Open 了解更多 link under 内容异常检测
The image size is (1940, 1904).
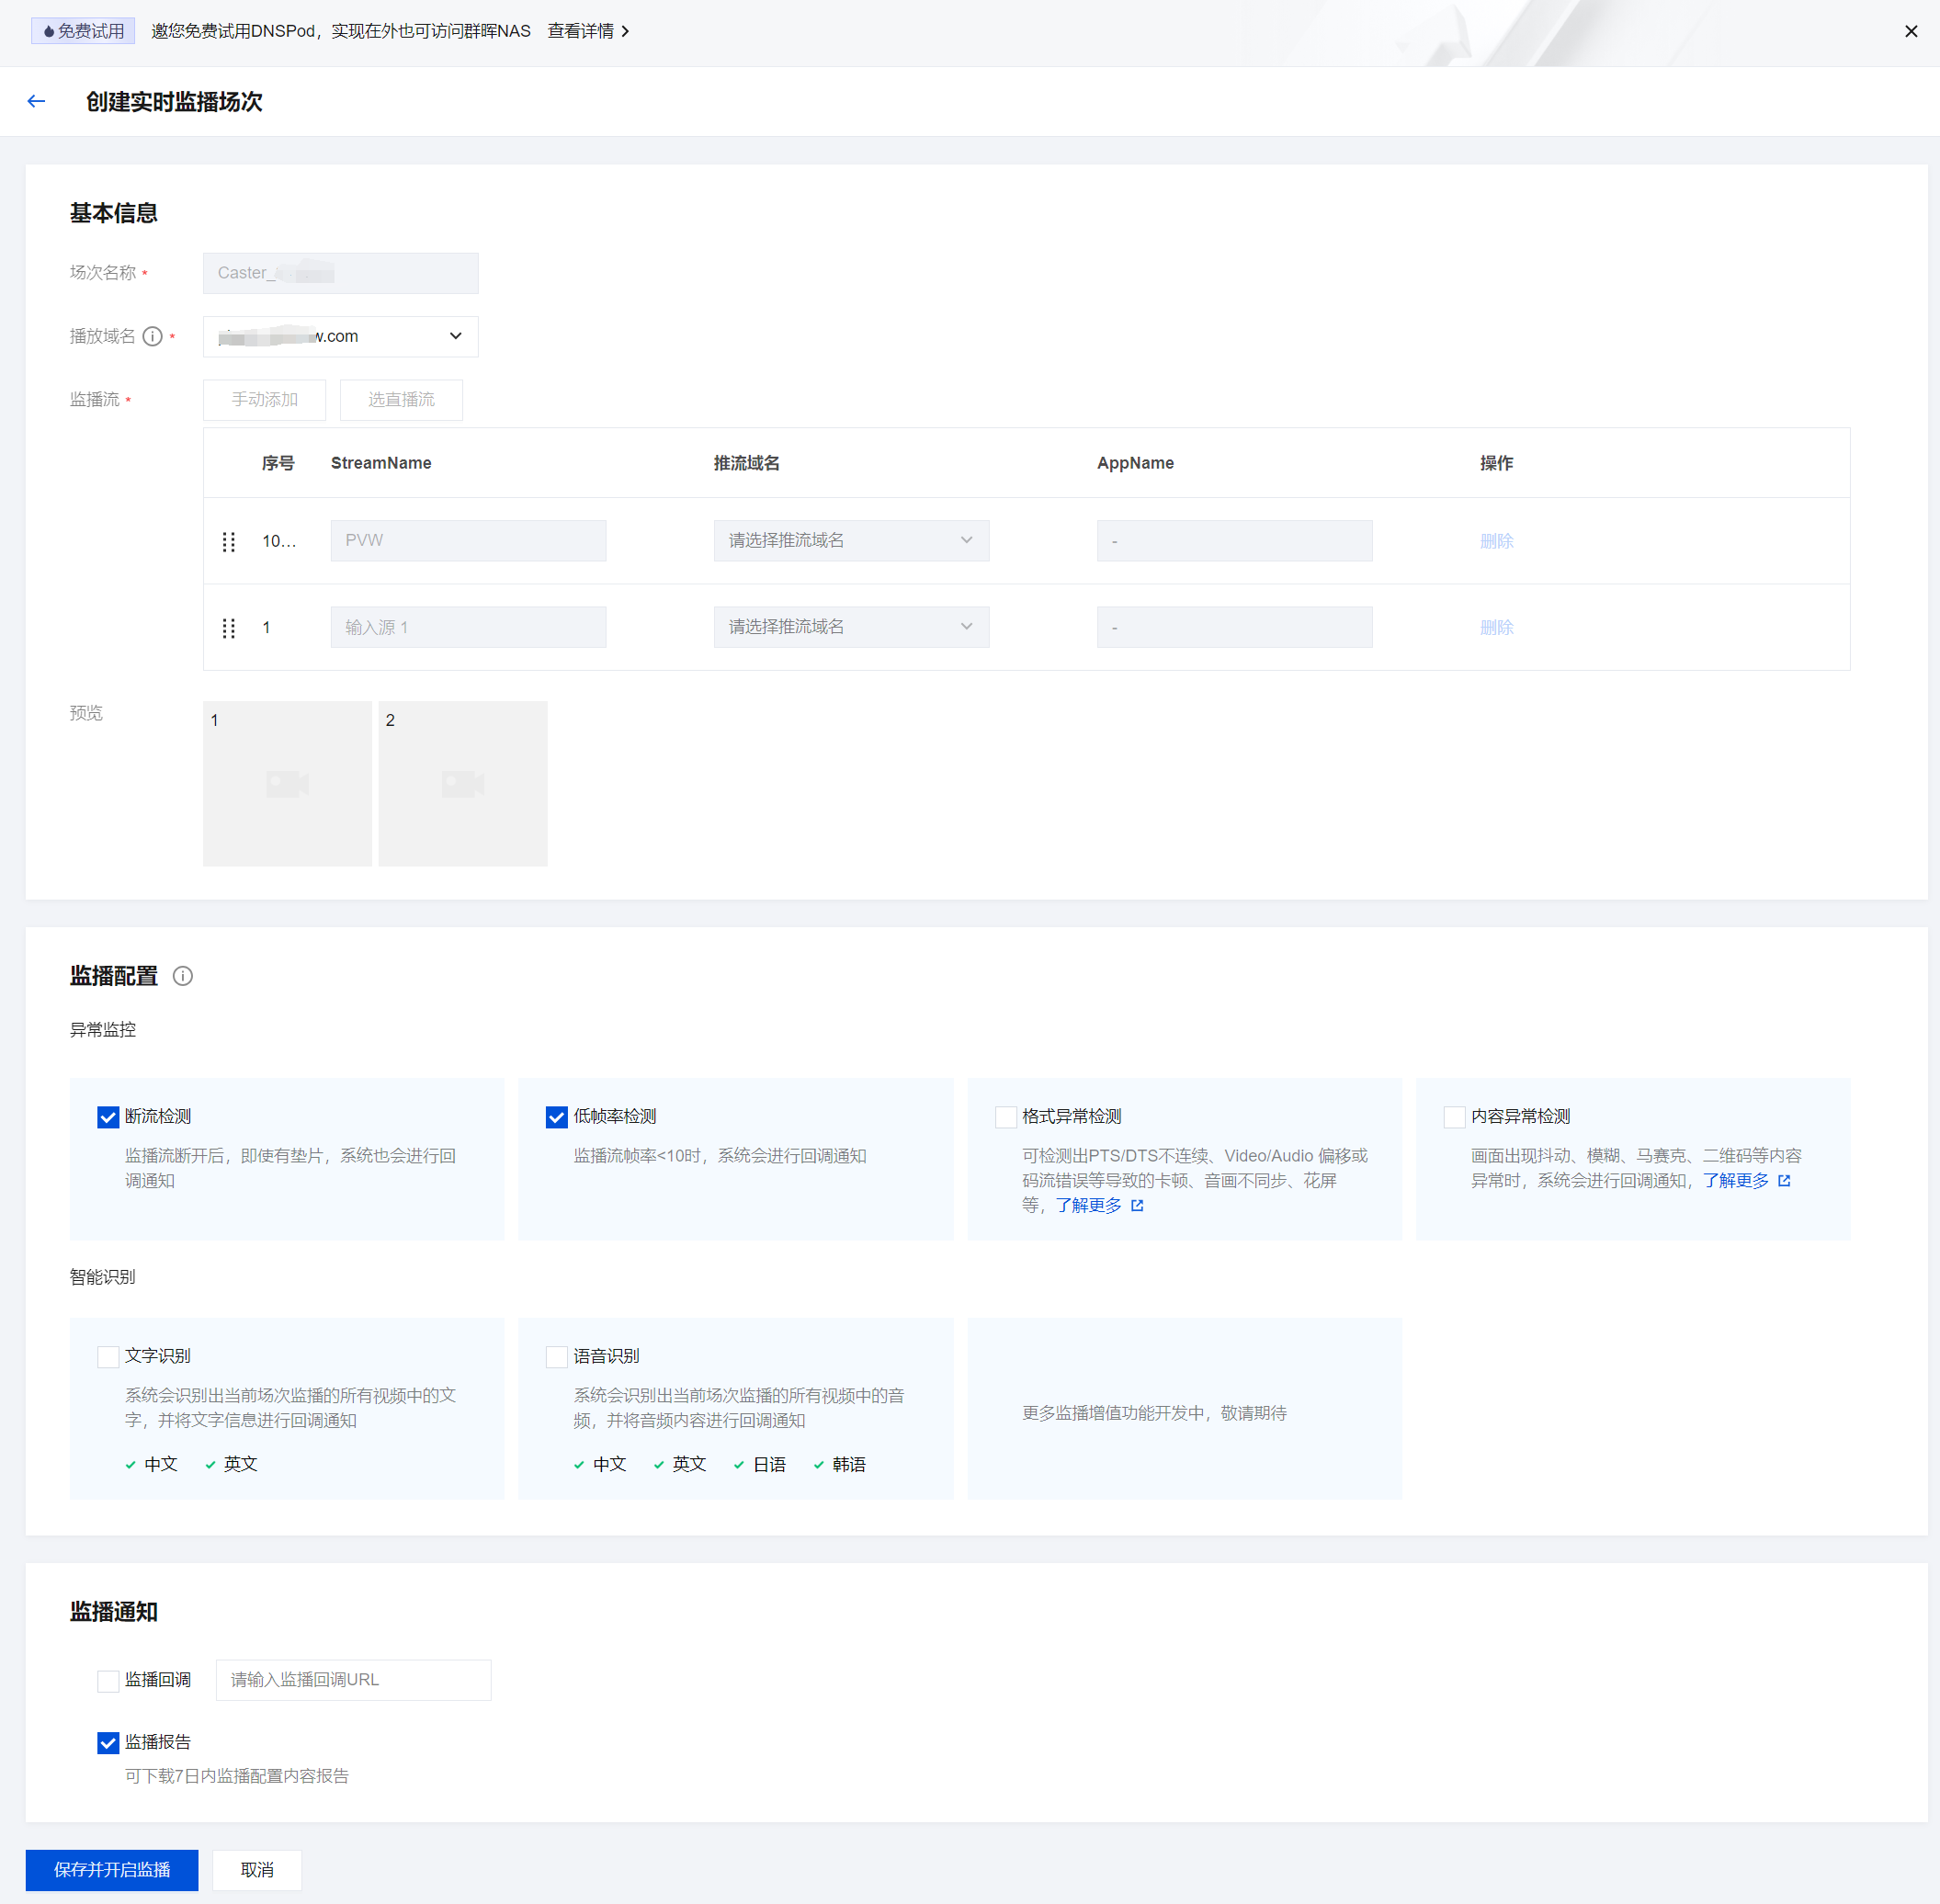tap(1746, 1181)
